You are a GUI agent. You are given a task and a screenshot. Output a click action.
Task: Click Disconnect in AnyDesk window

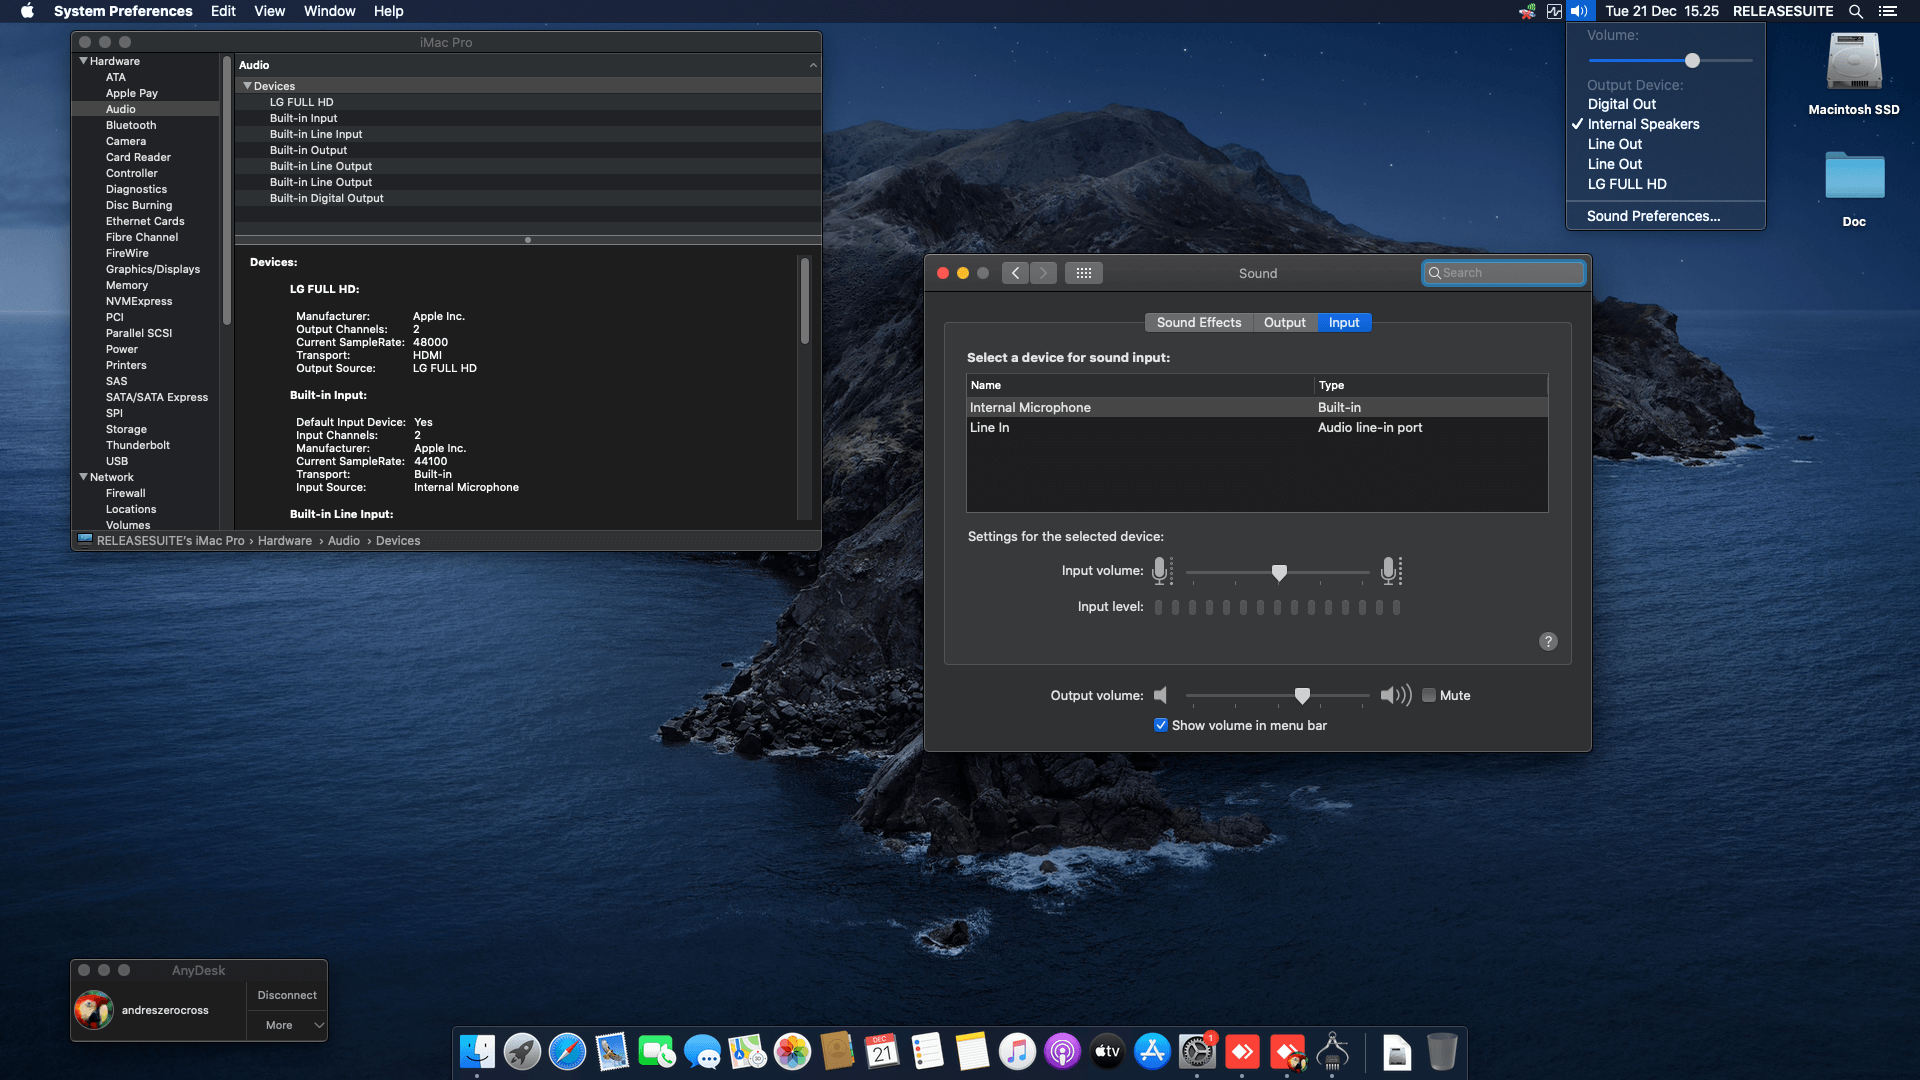tap(287, 996)
